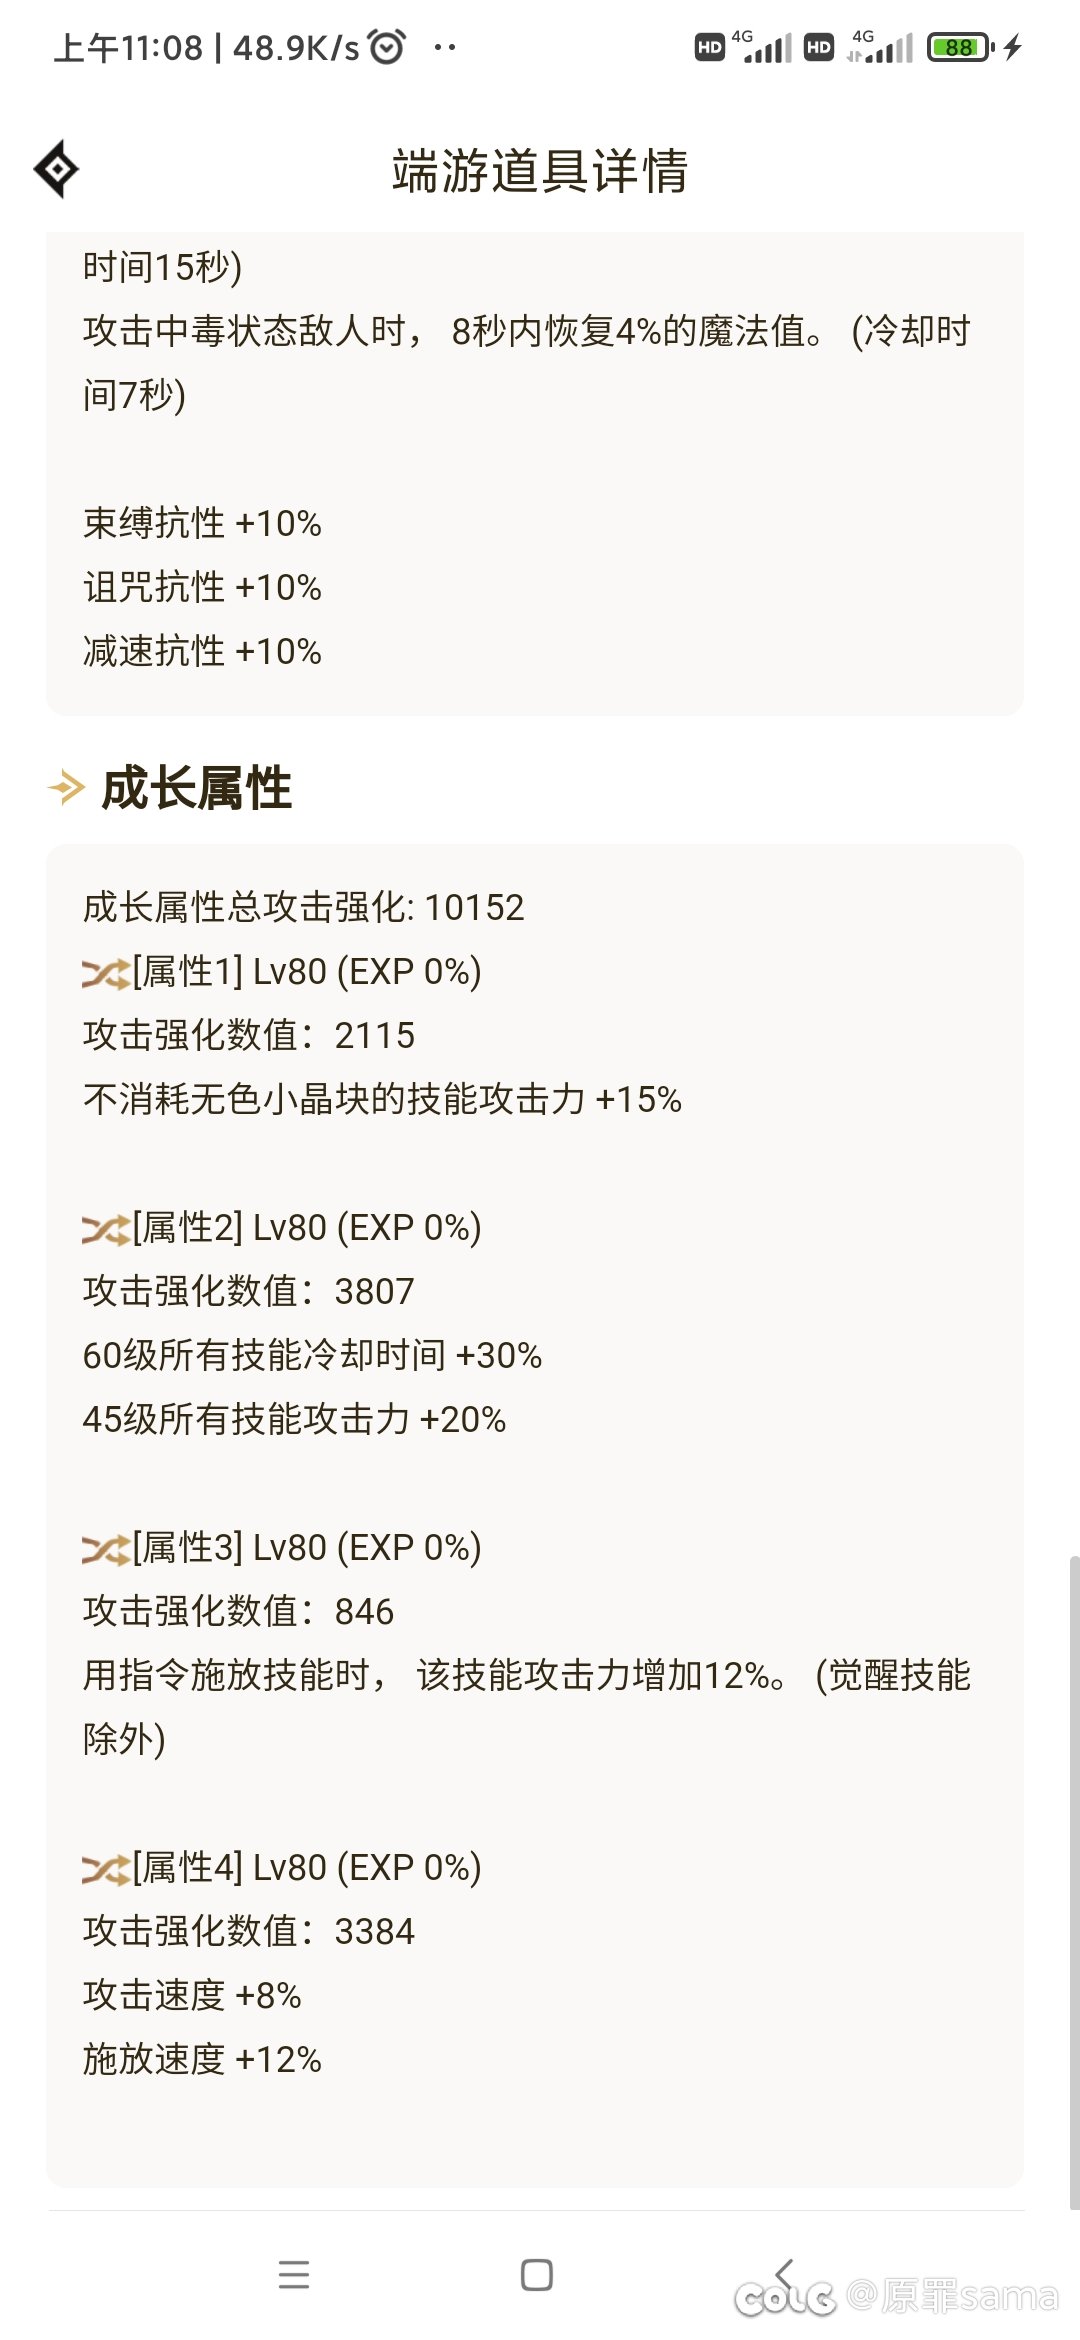Tap the golden arrow before 成长属性
Viewport: 1080px width, 2340px height.
[x=67, y=788]
